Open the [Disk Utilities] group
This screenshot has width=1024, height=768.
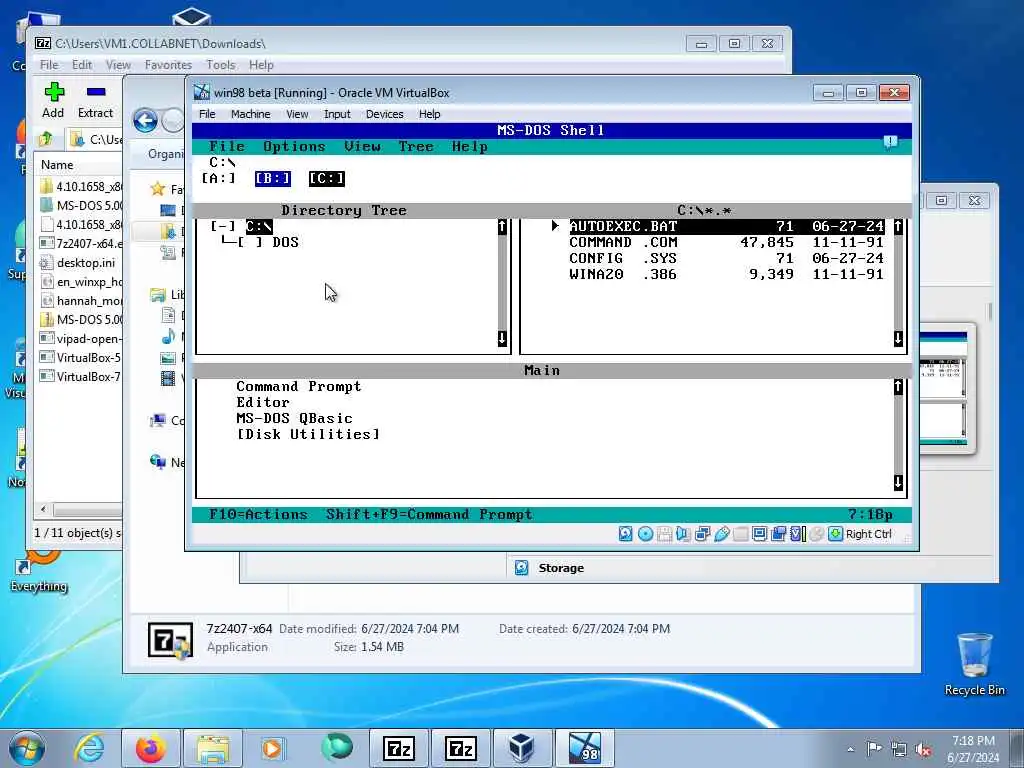pyautogui.click(x=308, y=434)
